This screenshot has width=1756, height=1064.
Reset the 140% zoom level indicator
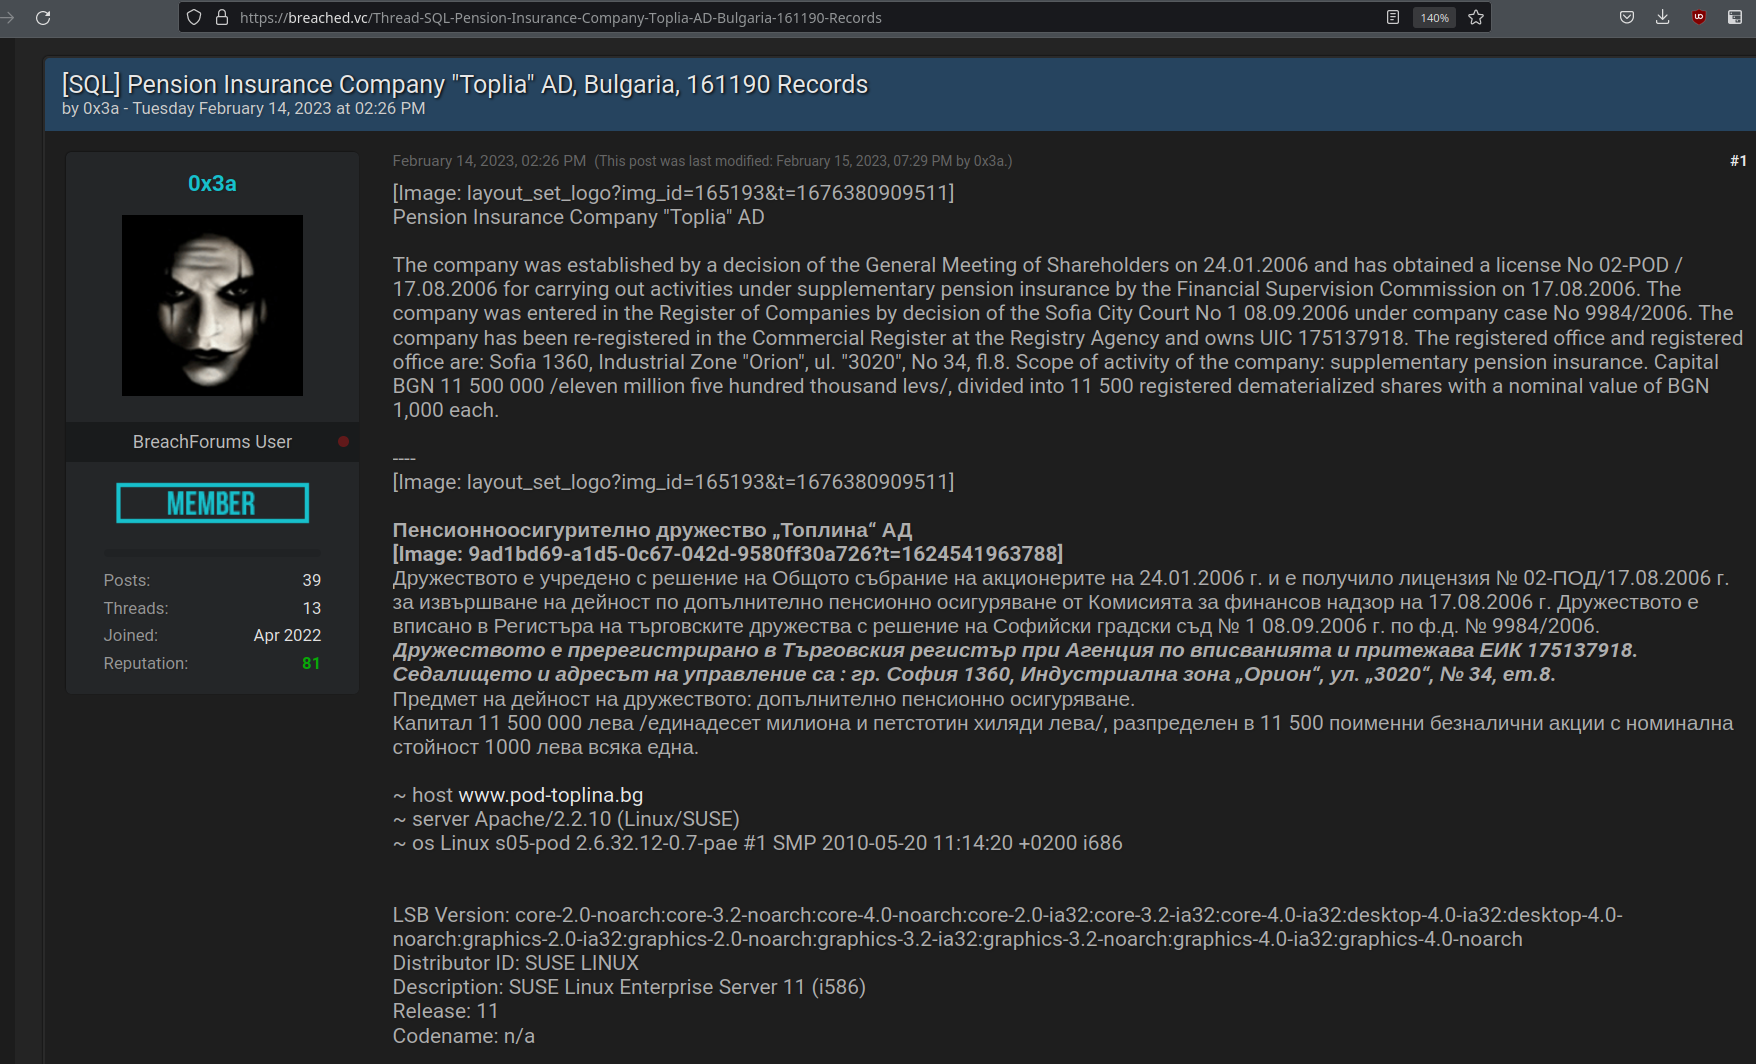coord(1435,18)
